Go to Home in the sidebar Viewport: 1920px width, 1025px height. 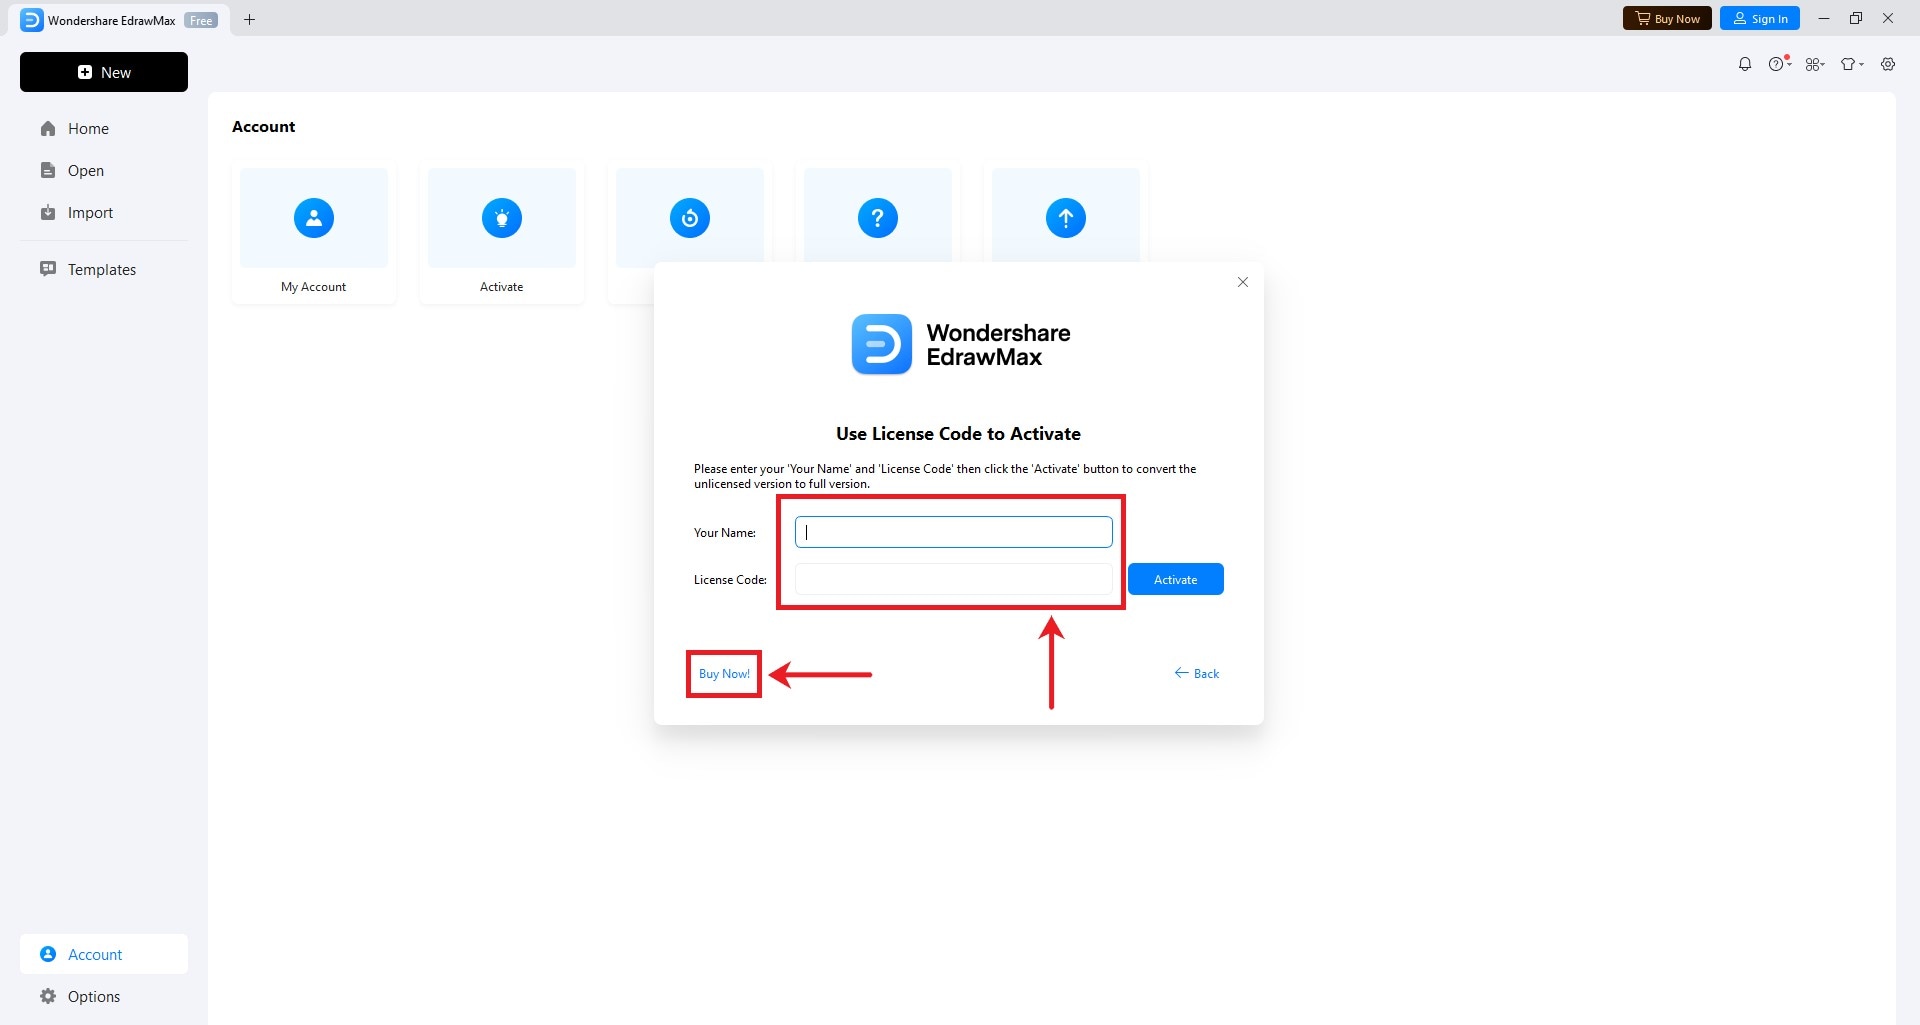click(104, 129)
